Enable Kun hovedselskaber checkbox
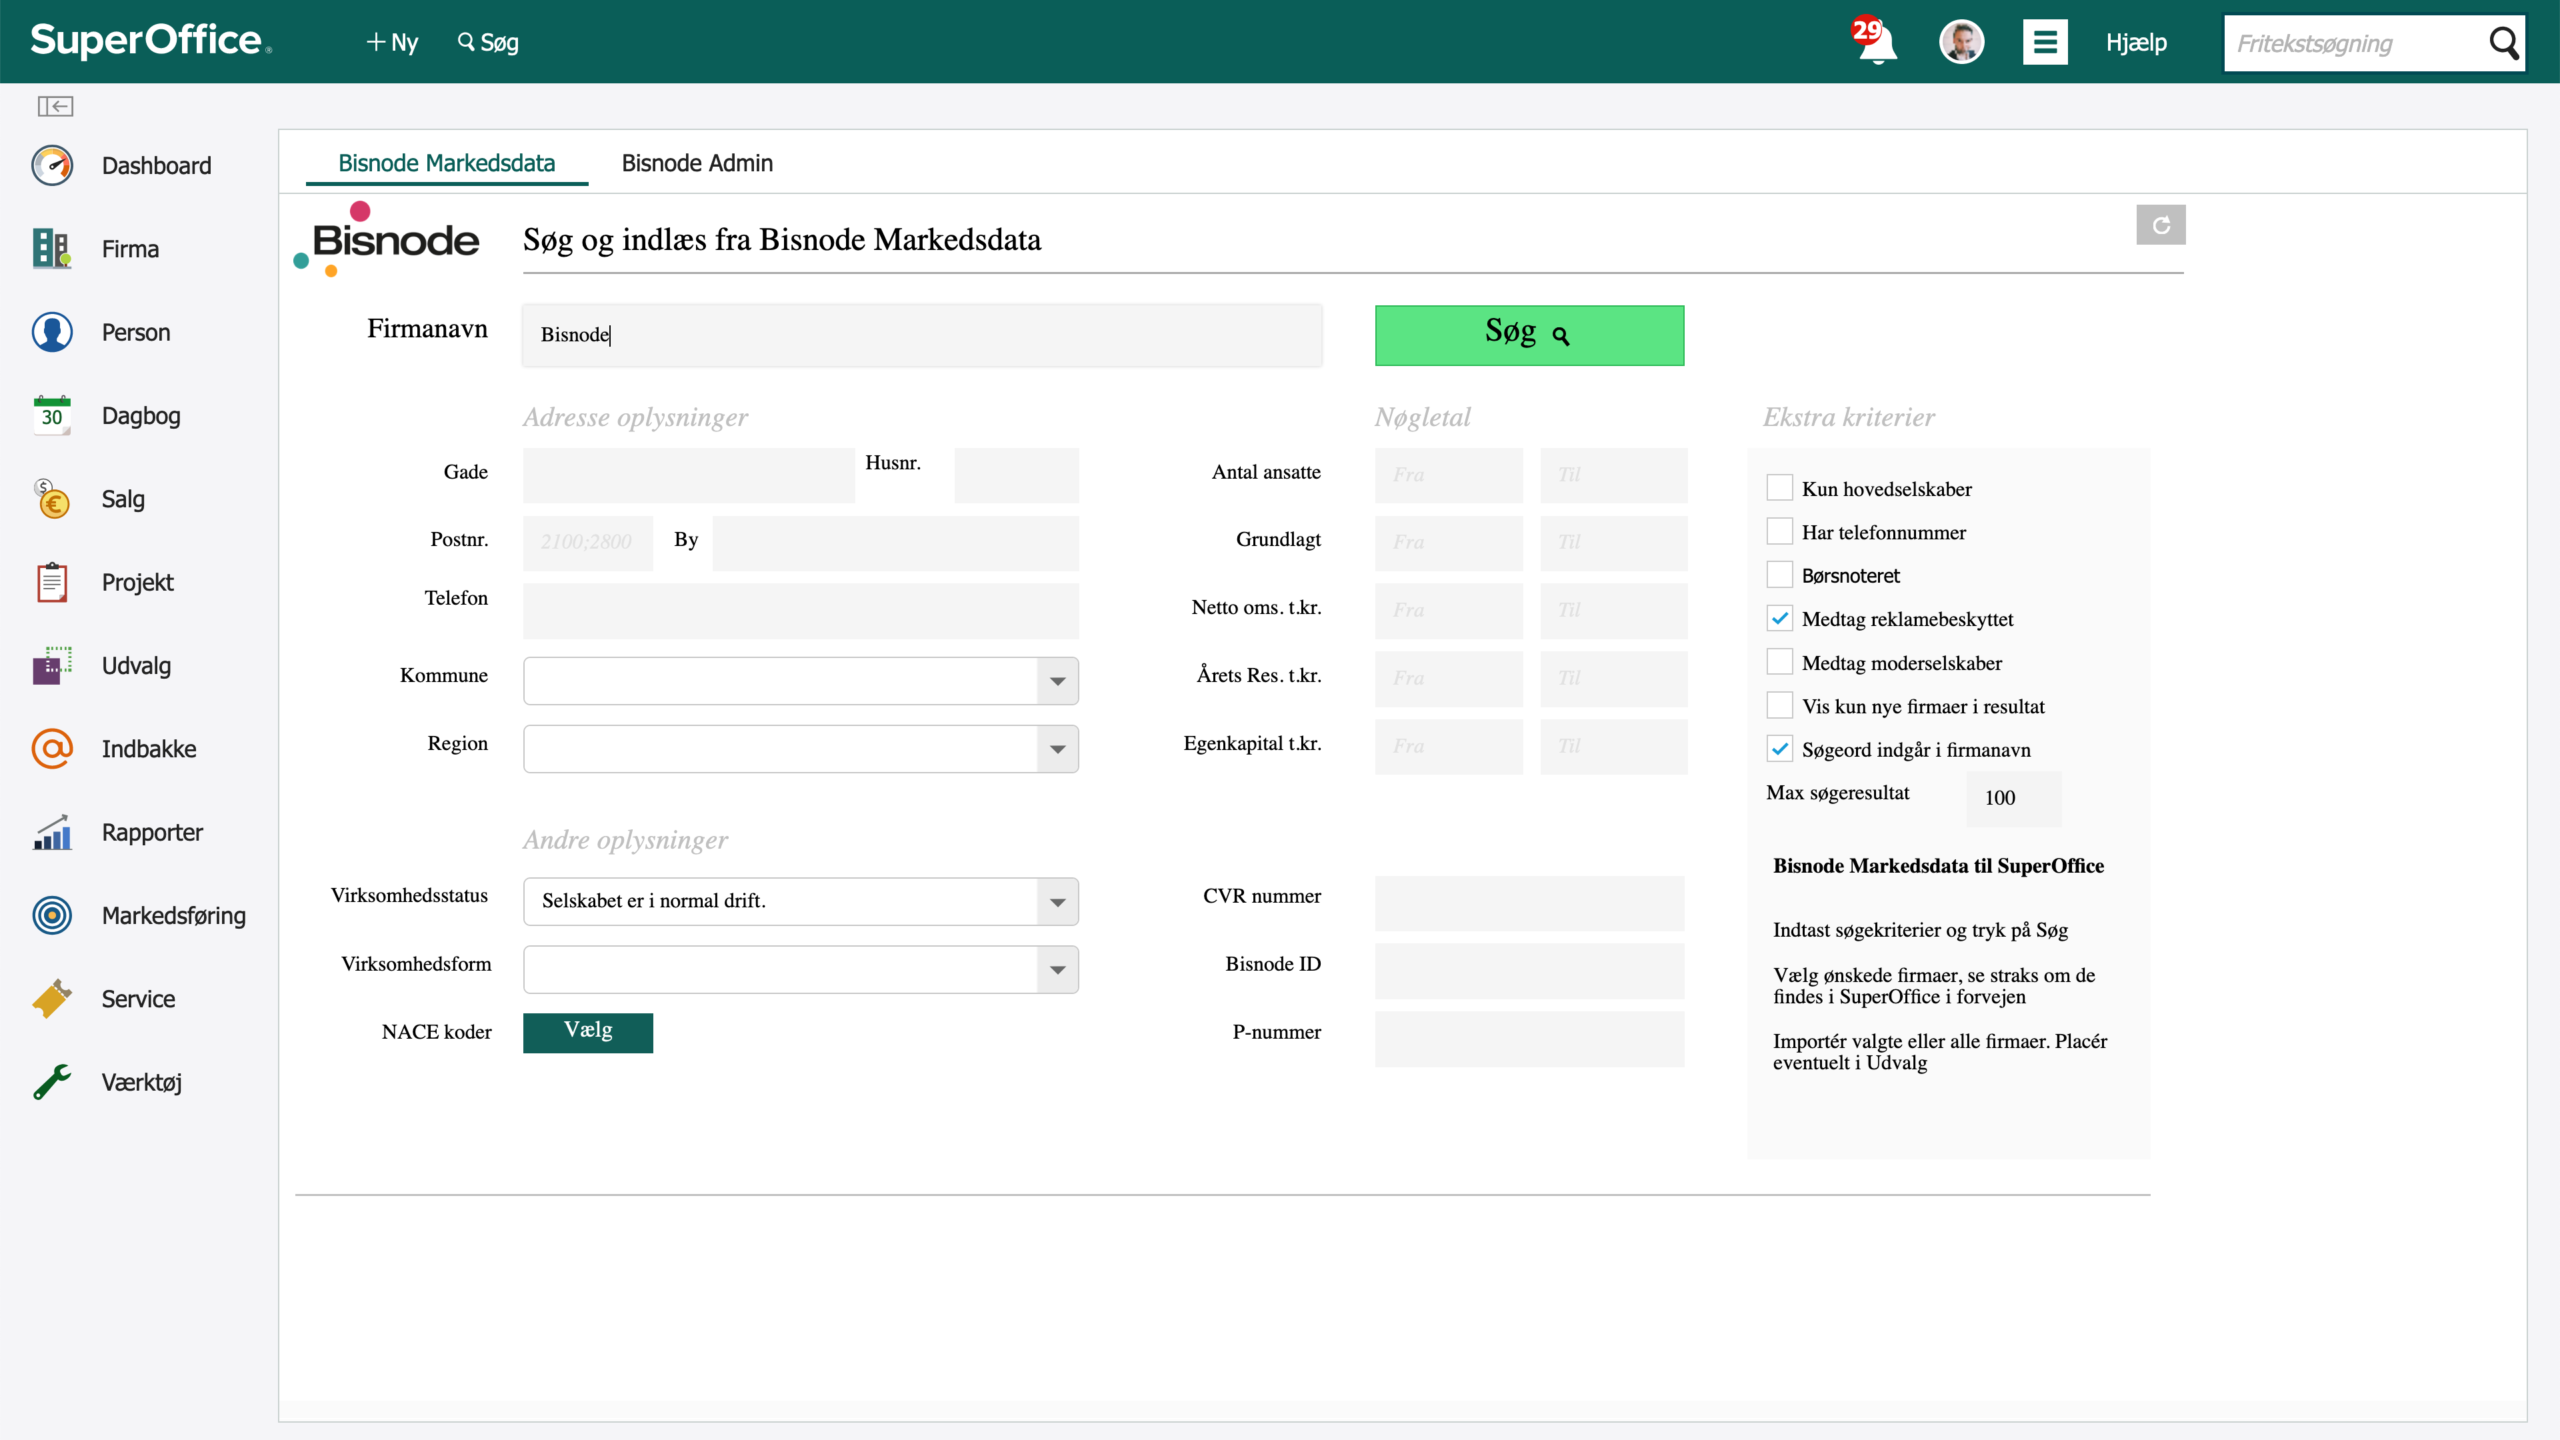 (x=1780, y=488)
